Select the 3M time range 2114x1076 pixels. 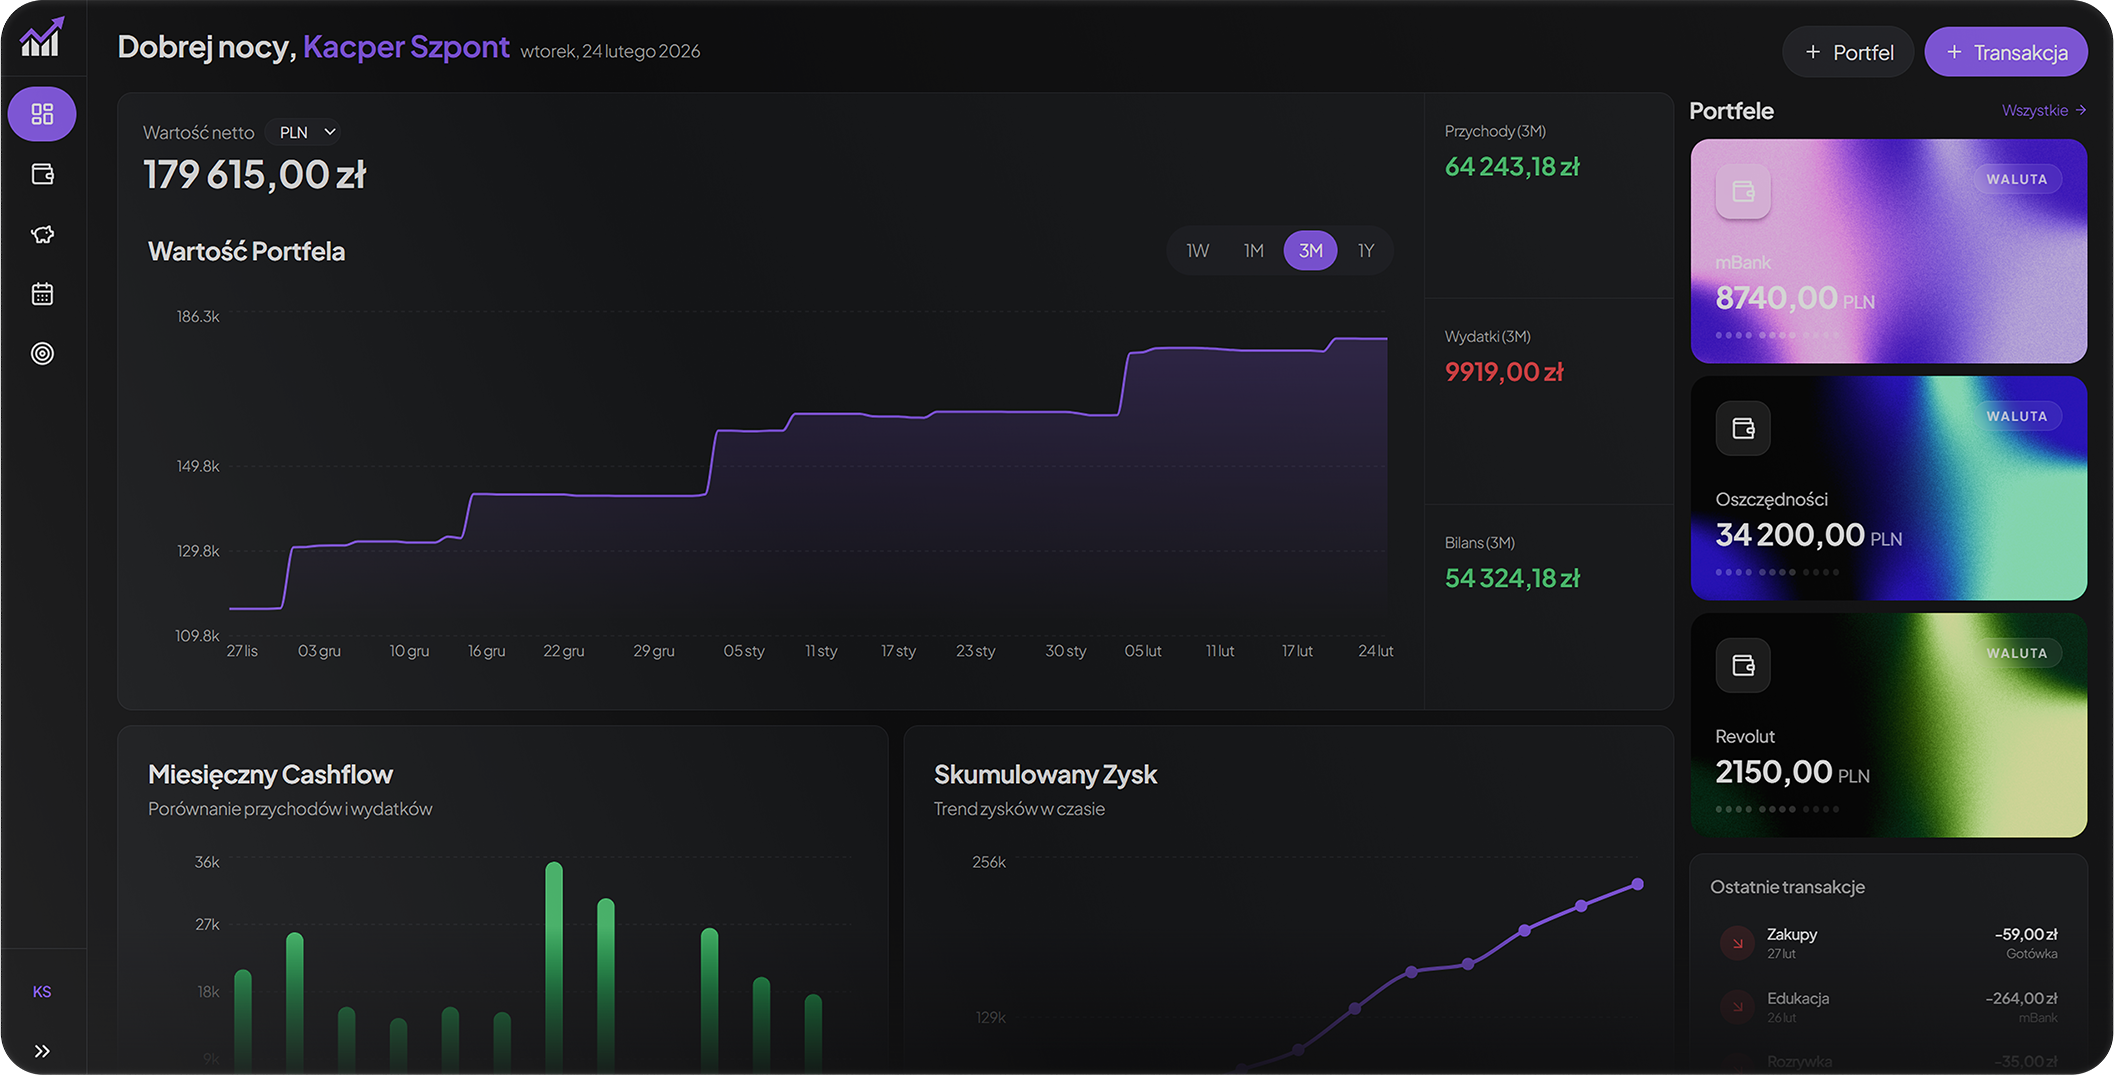tap(1310, 251)
